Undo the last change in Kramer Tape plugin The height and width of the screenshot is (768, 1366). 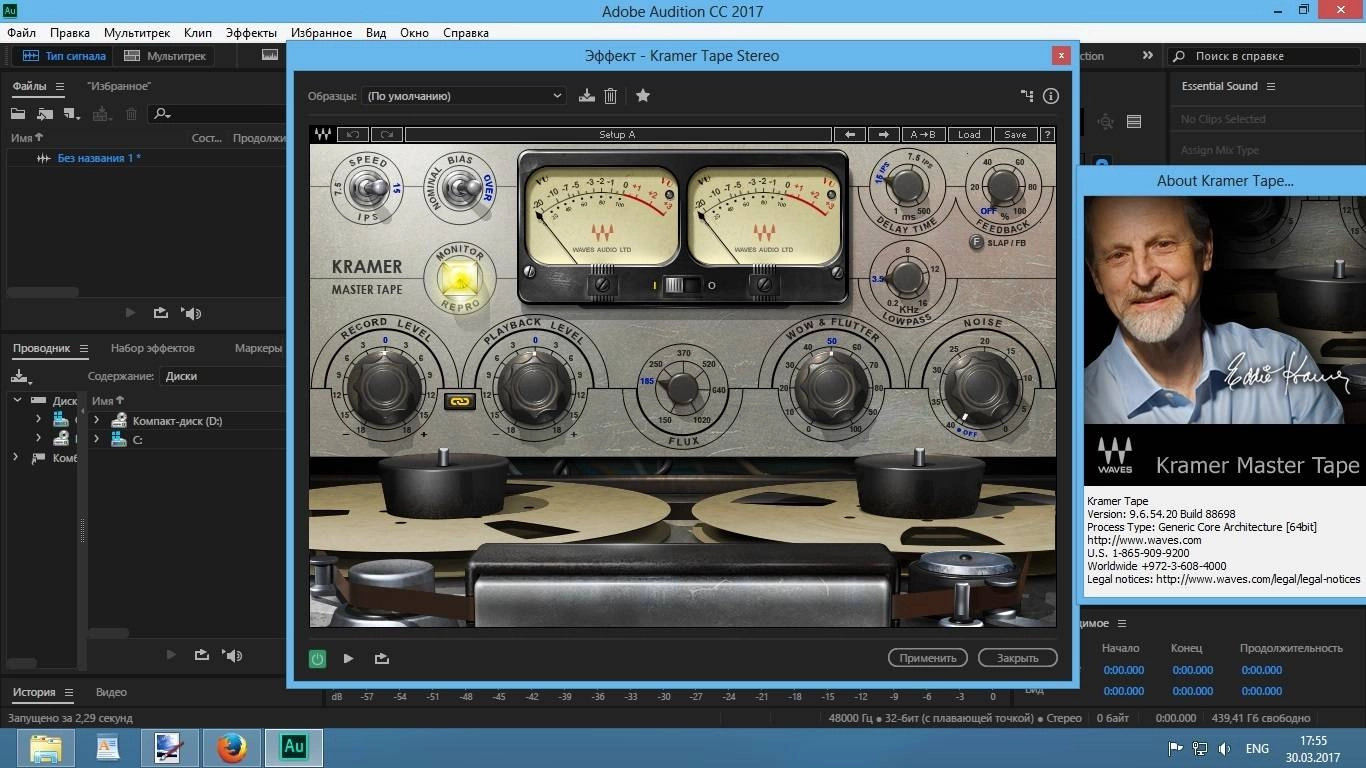[x=353, y=134]
